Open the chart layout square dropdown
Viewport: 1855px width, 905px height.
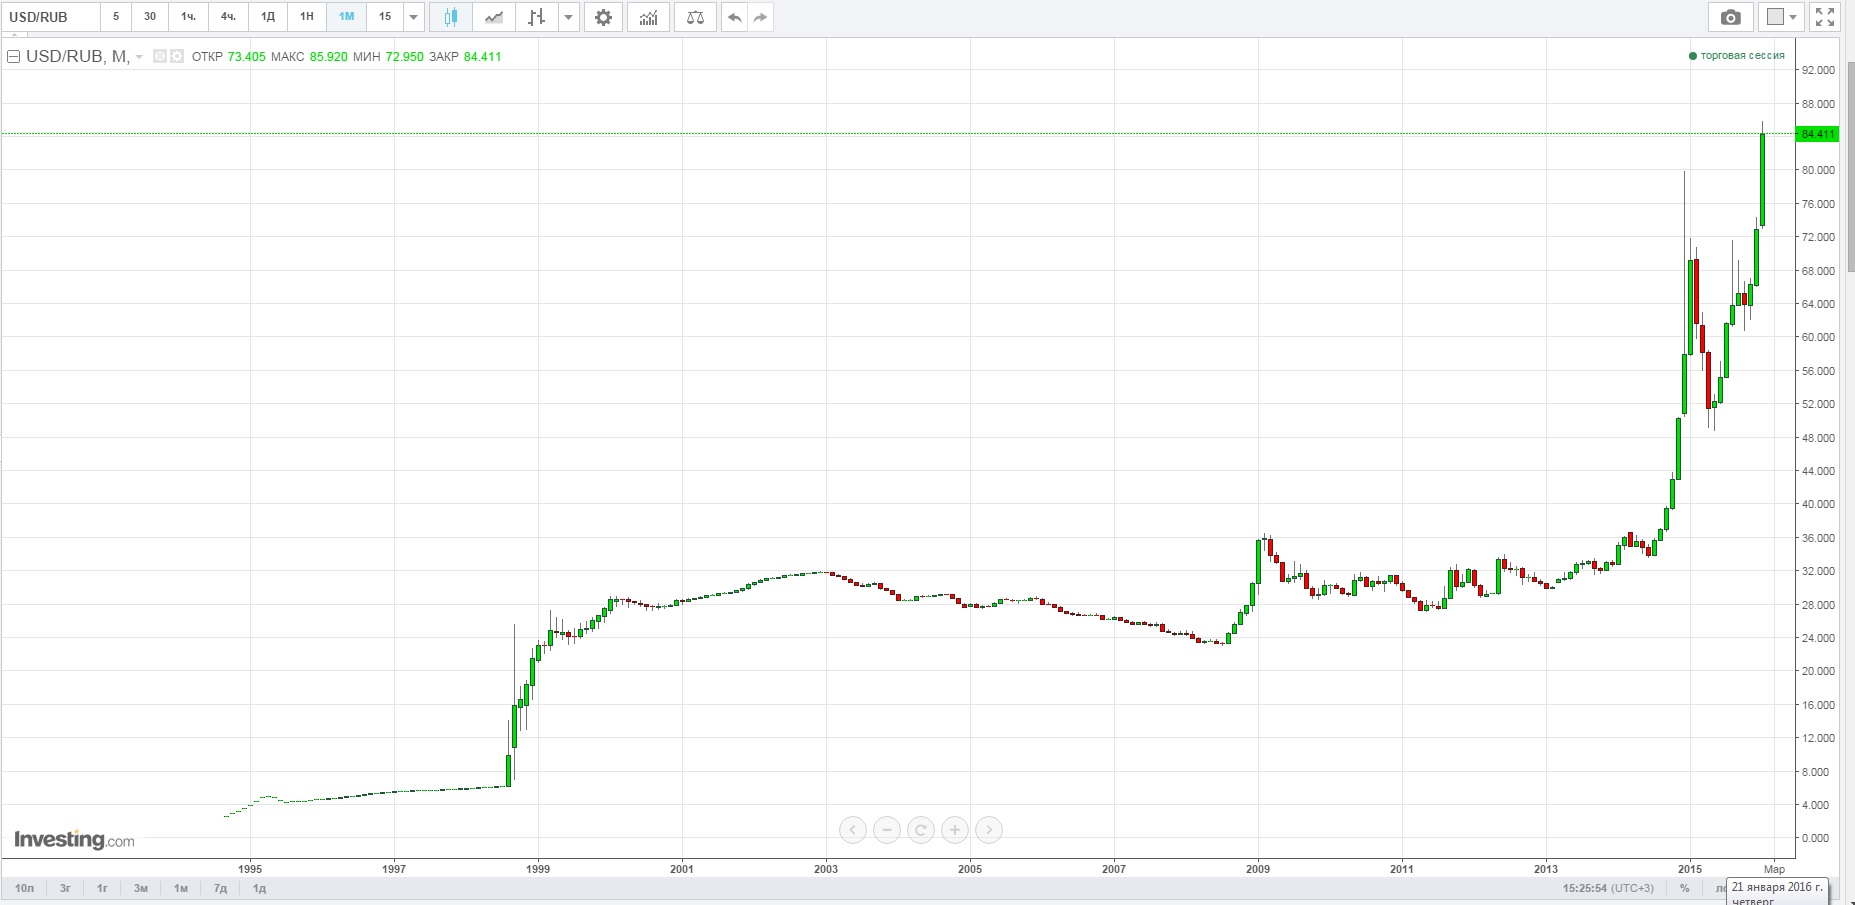click(1782, 17)
